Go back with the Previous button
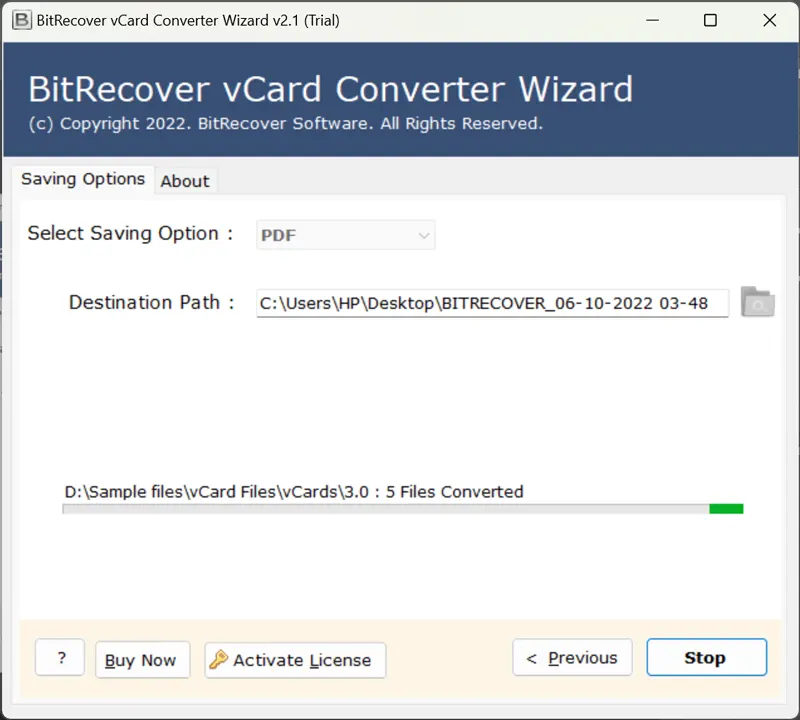The height and width of the screenshot is (720, 800). point(572,657)
